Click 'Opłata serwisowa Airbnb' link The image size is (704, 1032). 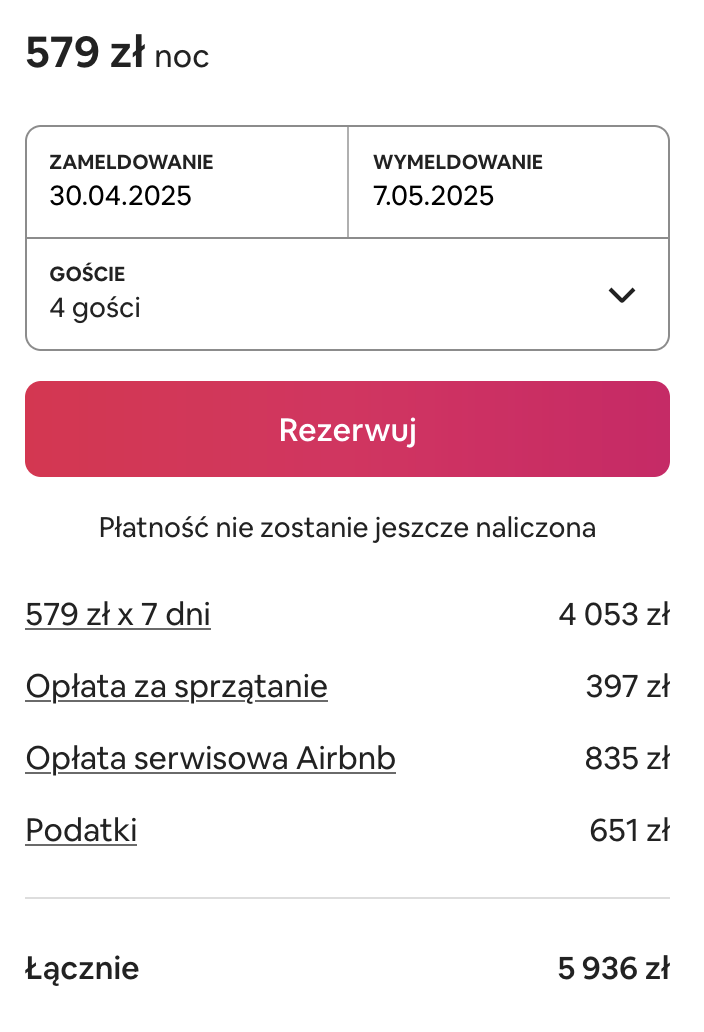point(210,759)
